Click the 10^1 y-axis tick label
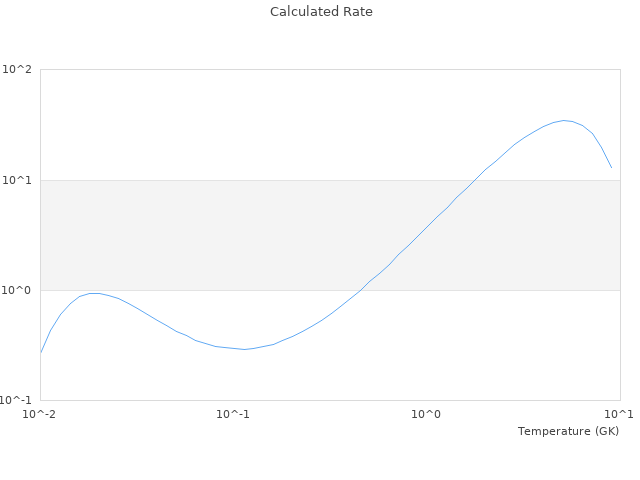 [17, 180]
